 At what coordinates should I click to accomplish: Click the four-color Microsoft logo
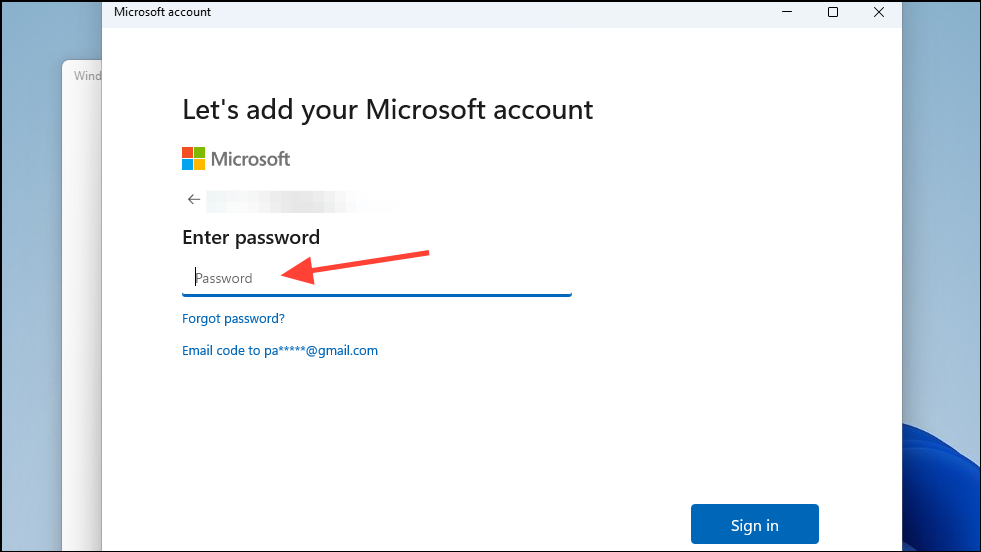tap(193, 159)
